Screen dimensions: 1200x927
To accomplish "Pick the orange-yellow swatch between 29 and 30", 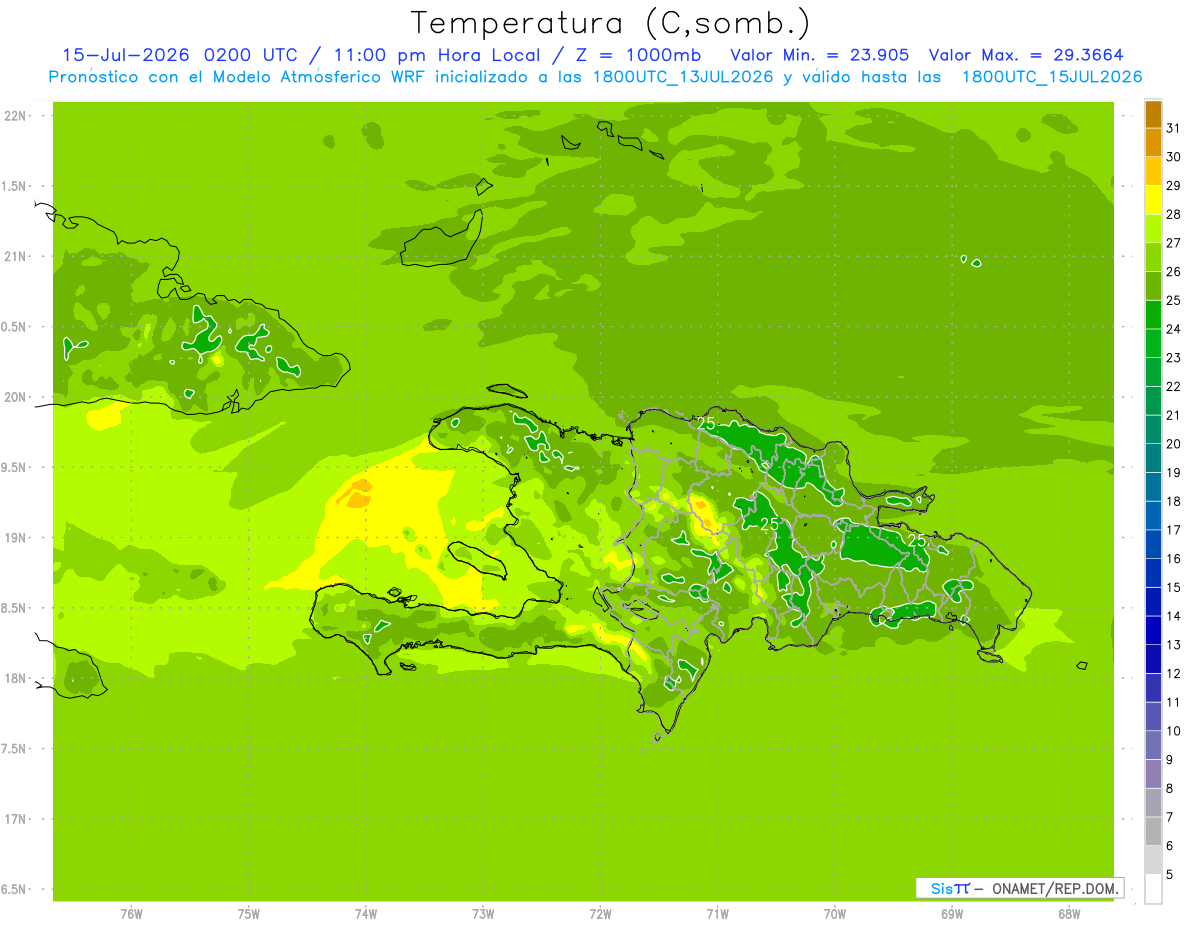I will click(x=1153, y=172).
